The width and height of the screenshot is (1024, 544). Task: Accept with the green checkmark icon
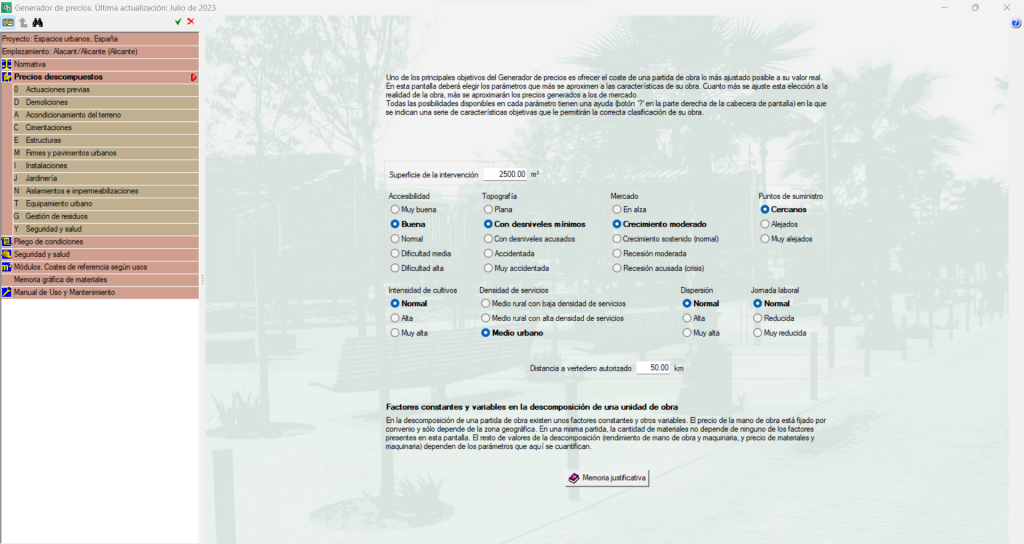click(178, 22)
